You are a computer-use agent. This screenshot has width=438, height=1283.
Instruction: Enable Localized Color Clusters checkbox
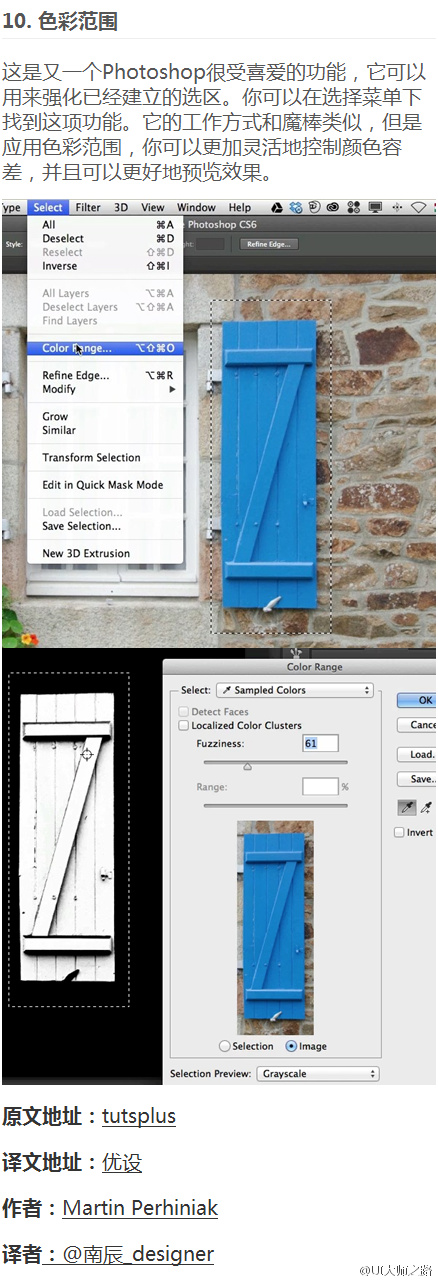click(x=183, y=725)
